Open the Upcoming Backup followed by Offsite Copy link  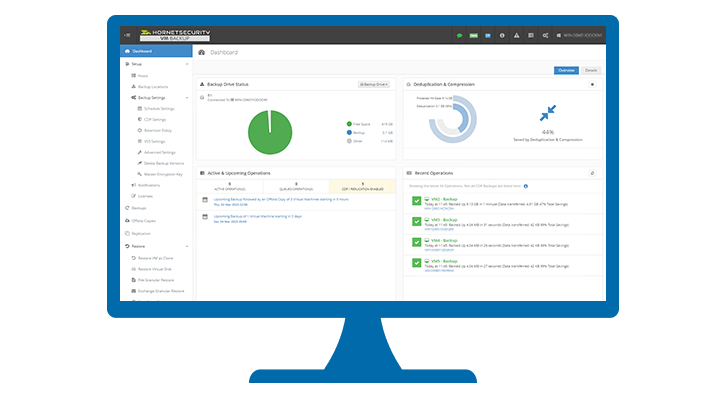click(x=281, y=199)
